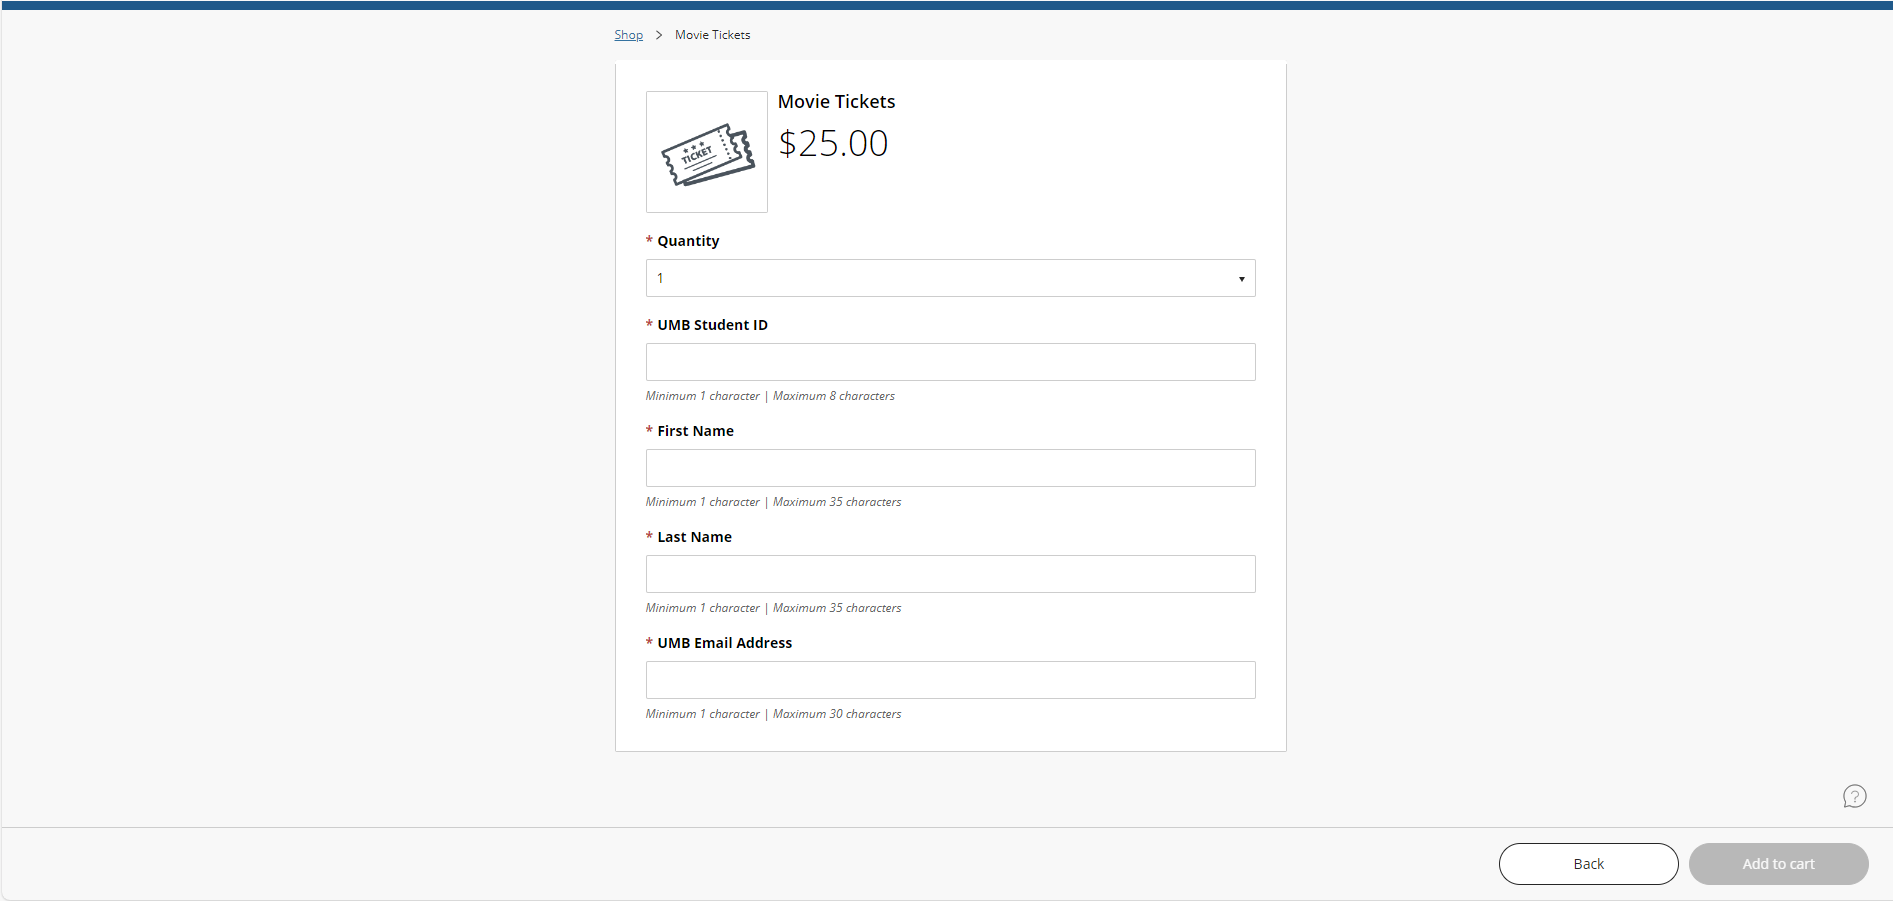The width and height of the screenshot is (1893, 901).
Task: Click the movie ticket product image
Action: pyautogui.click(x=707, y=152)
